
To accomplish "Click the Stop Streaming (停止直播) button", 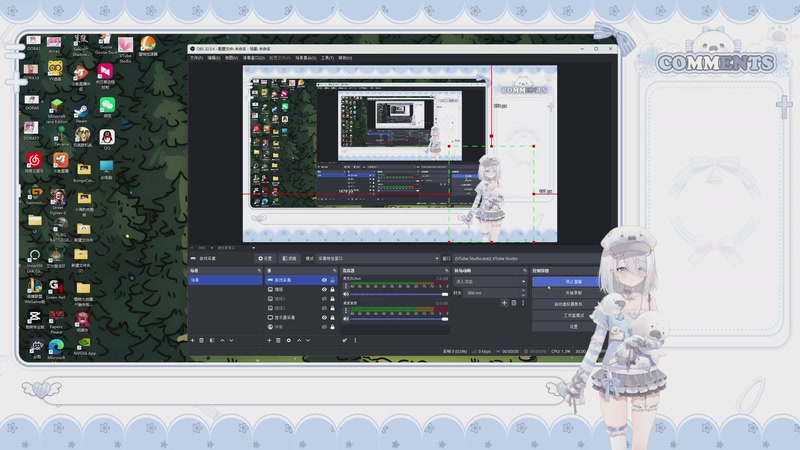I will tap(565, 282).
